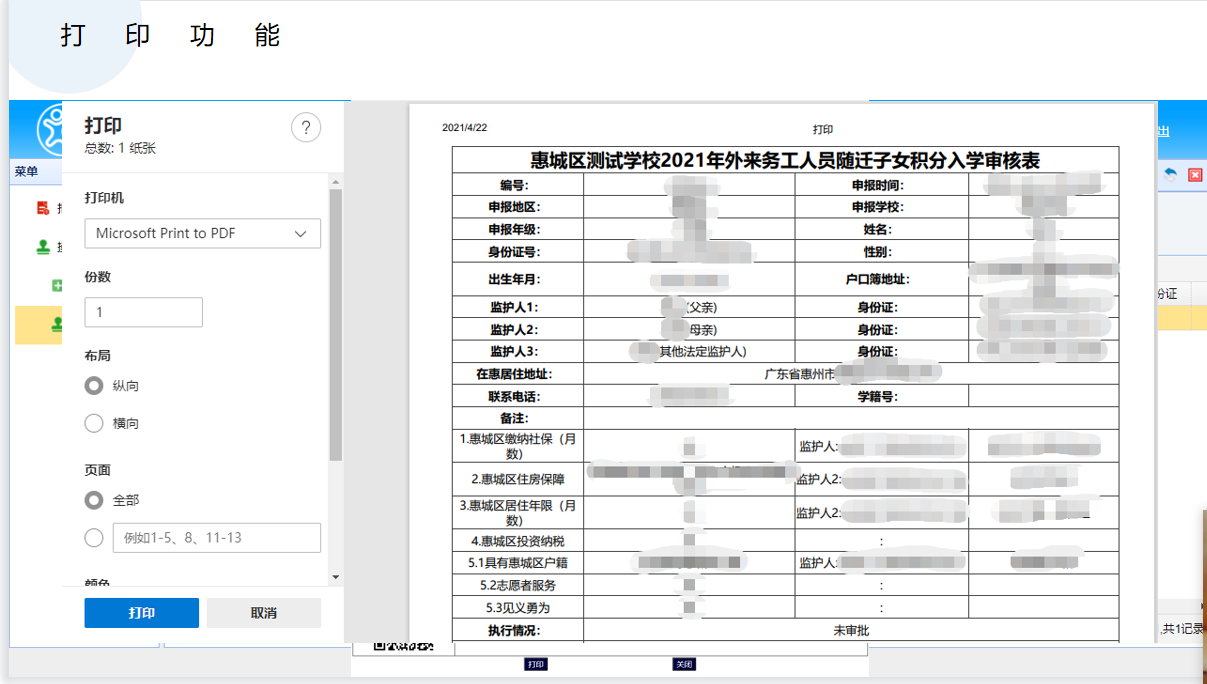Select 全部 all pages option
This screenshot has width=1207, height=684.
(x=94, y=500)
